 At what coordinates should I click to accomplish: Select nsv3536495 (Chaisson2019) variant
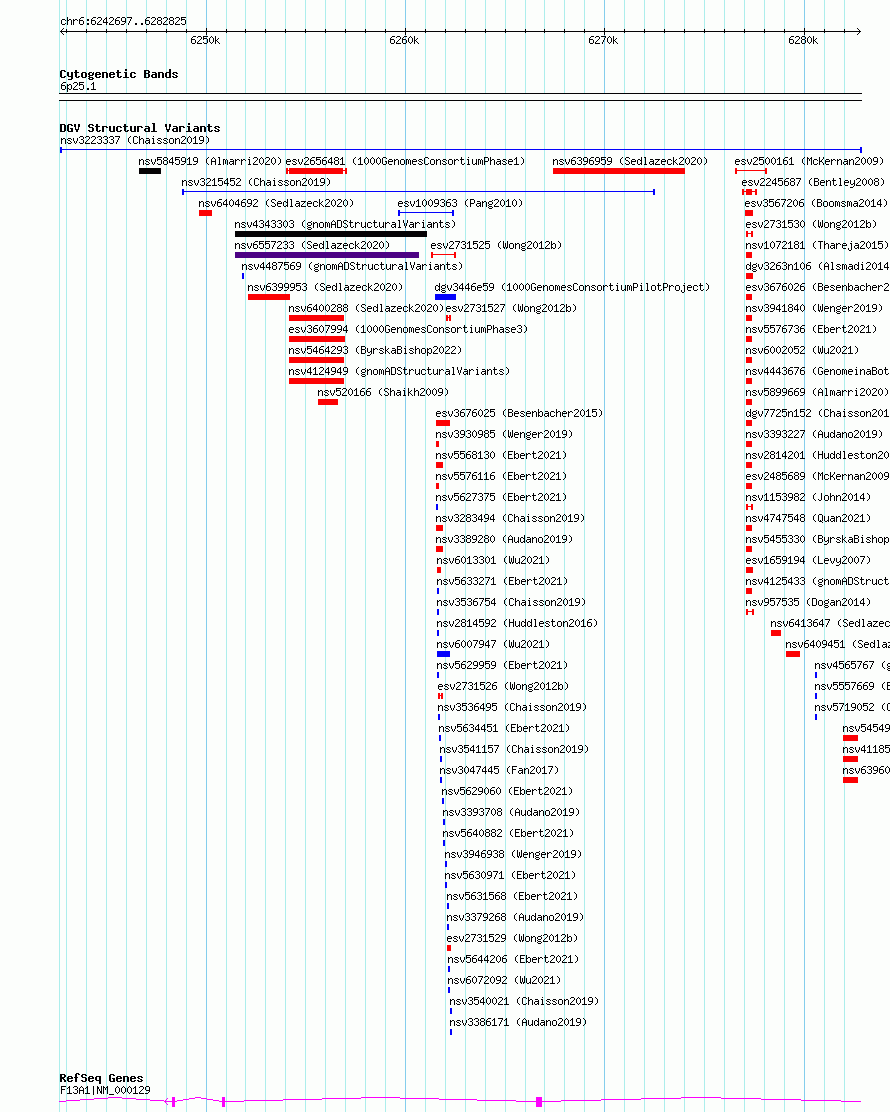(512, 707)
